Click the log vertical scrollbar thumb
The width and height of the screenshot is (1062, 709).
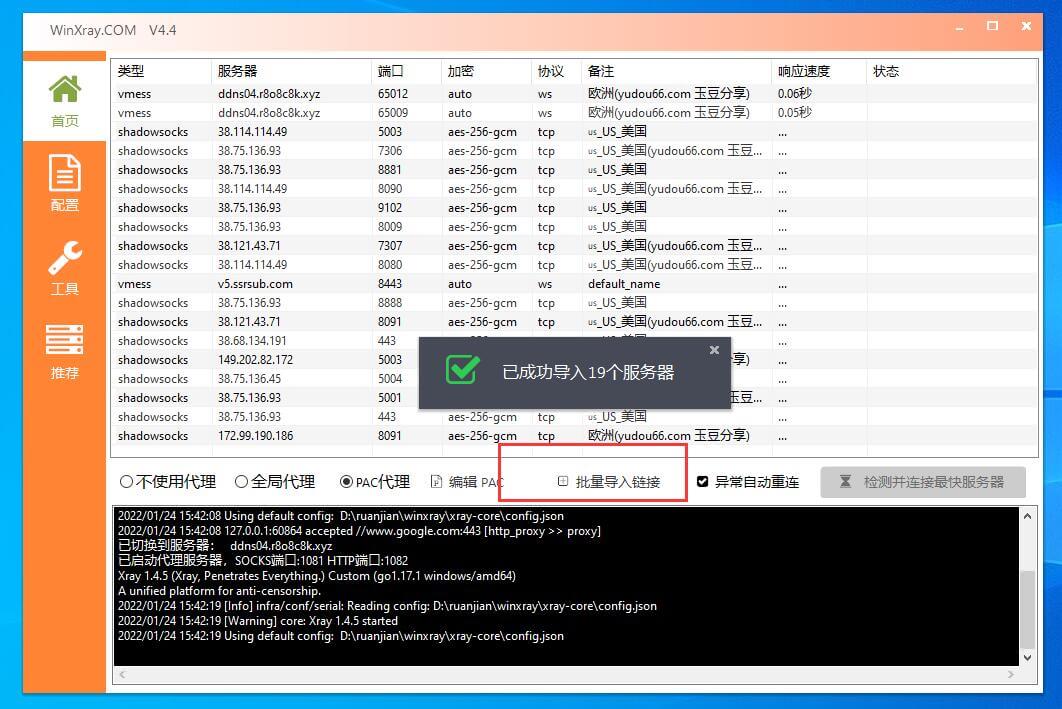(x=1027, y=609)
